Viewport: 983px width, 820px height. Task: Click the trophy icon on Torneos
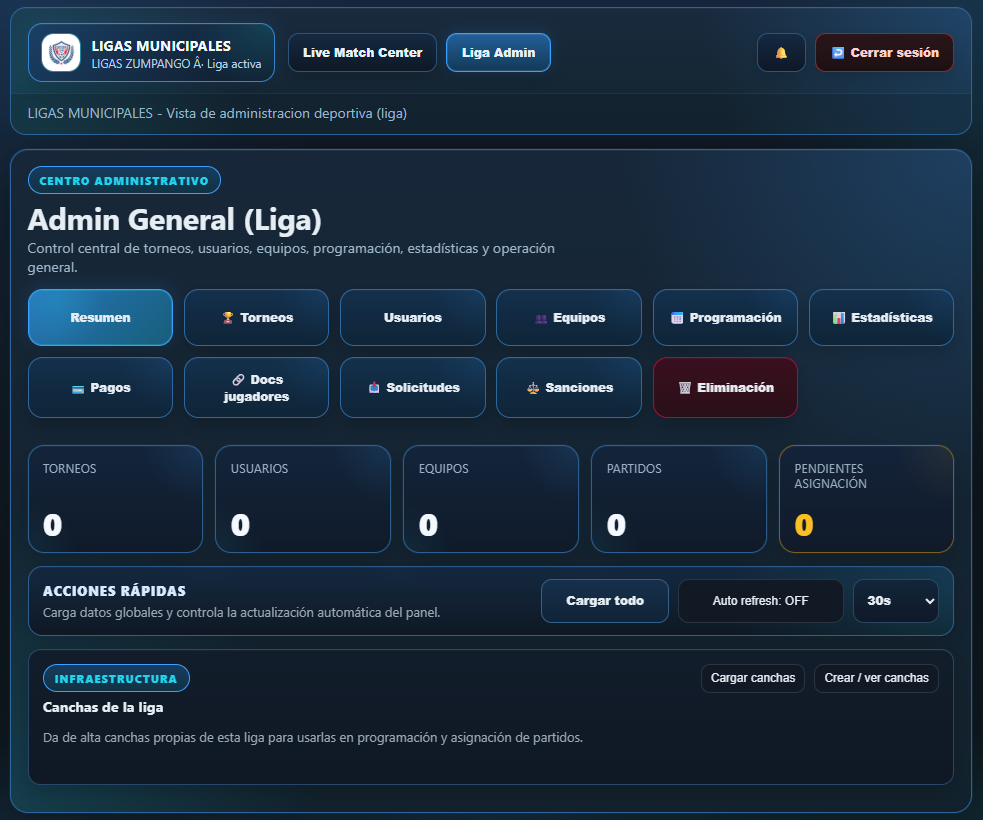(x=225, y=317)
